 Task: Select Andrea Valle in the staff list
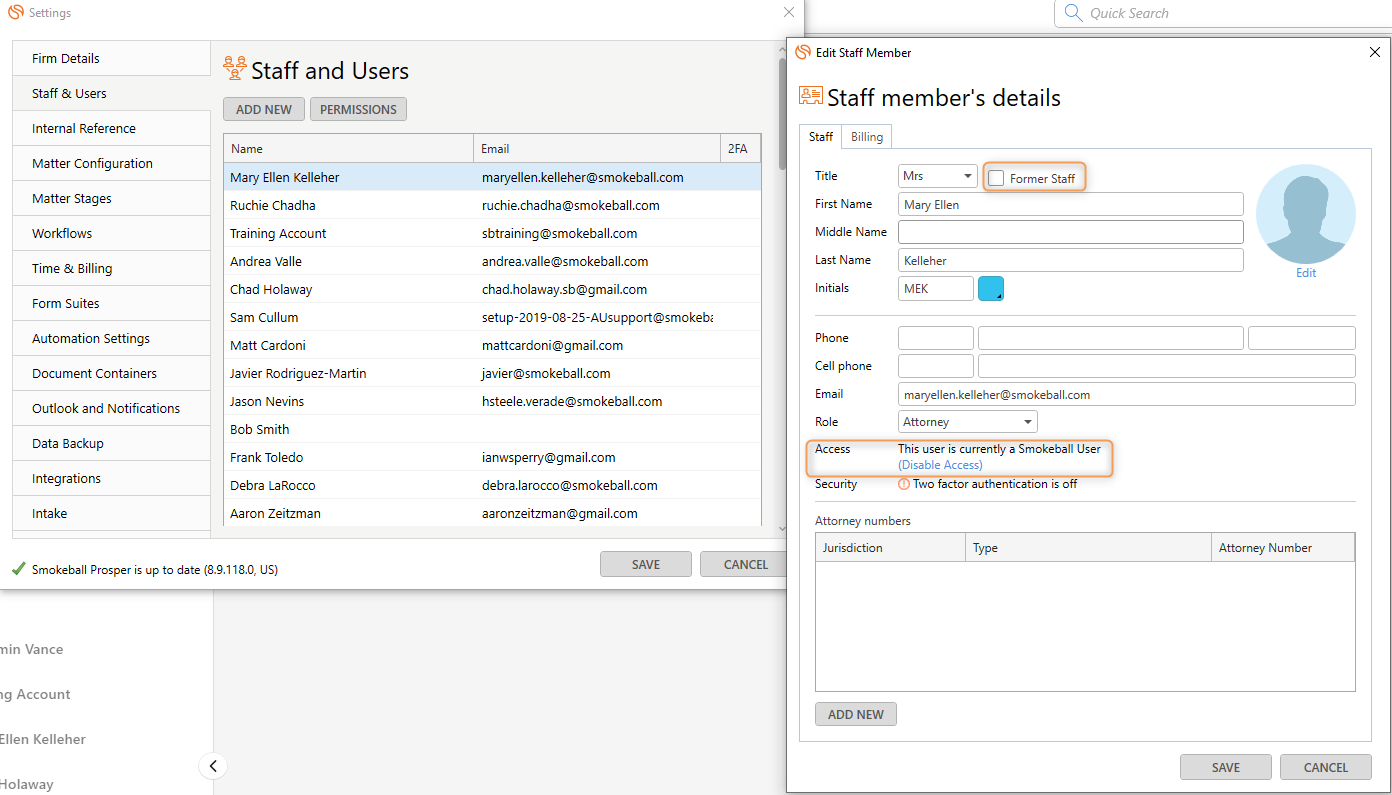492,261
